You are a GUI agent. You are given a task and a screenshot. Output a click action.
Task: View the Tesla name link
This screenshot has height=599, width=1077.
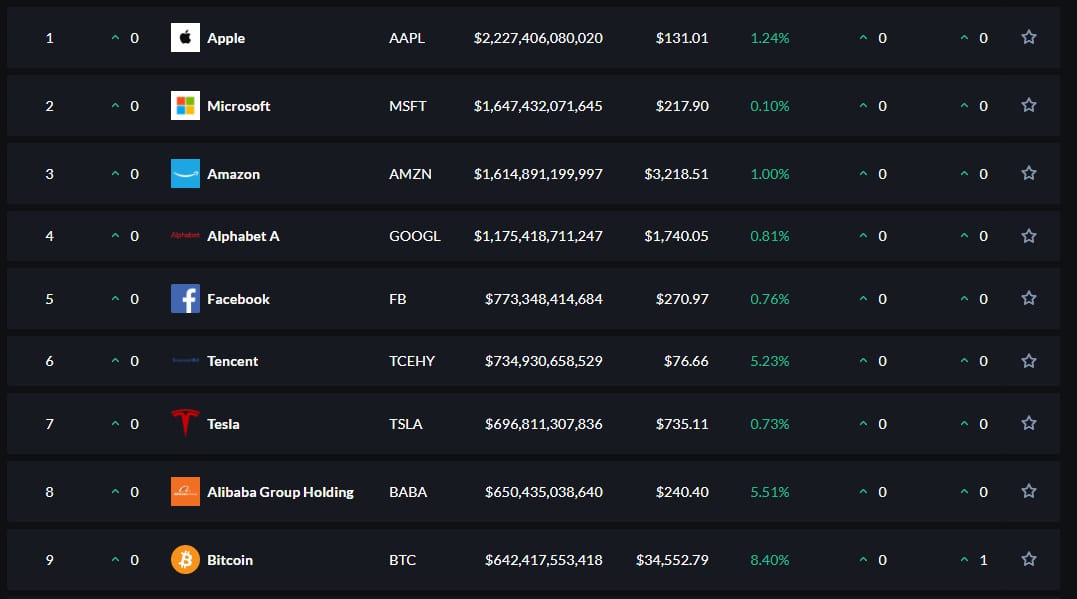(223, 425)
